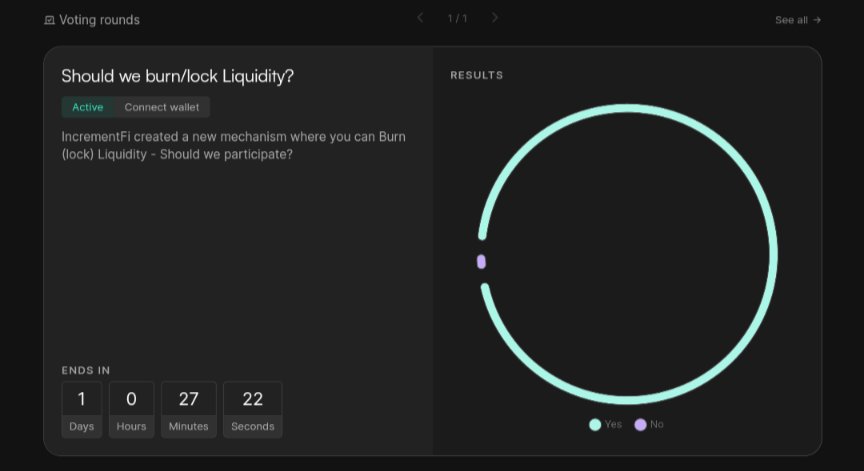Click the RESULTS heading
The width and height of the screenshot is (864, 471).
tap(477, 75)
